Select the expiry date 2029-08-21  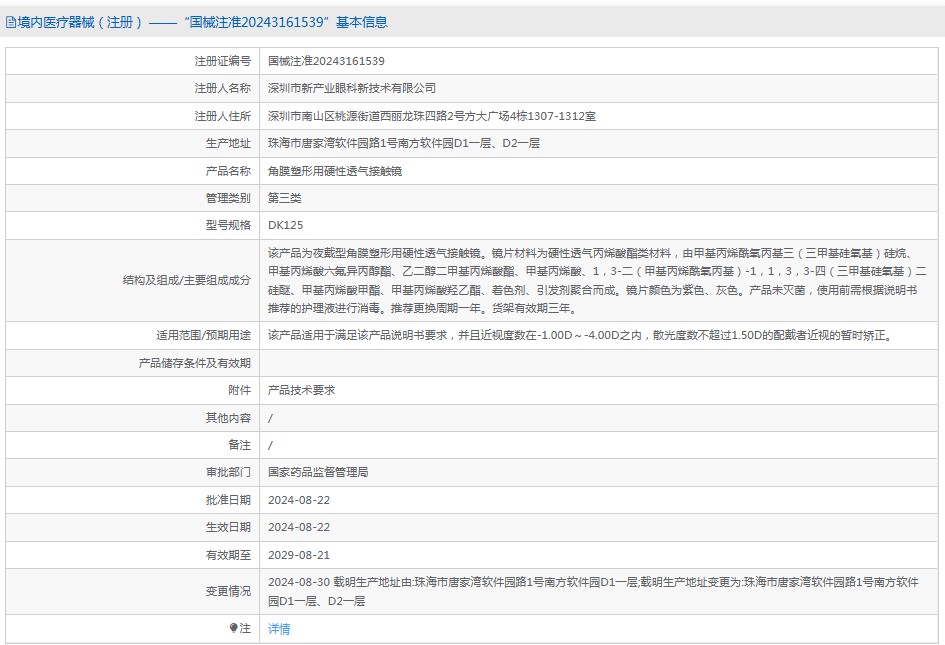(299, 554)
